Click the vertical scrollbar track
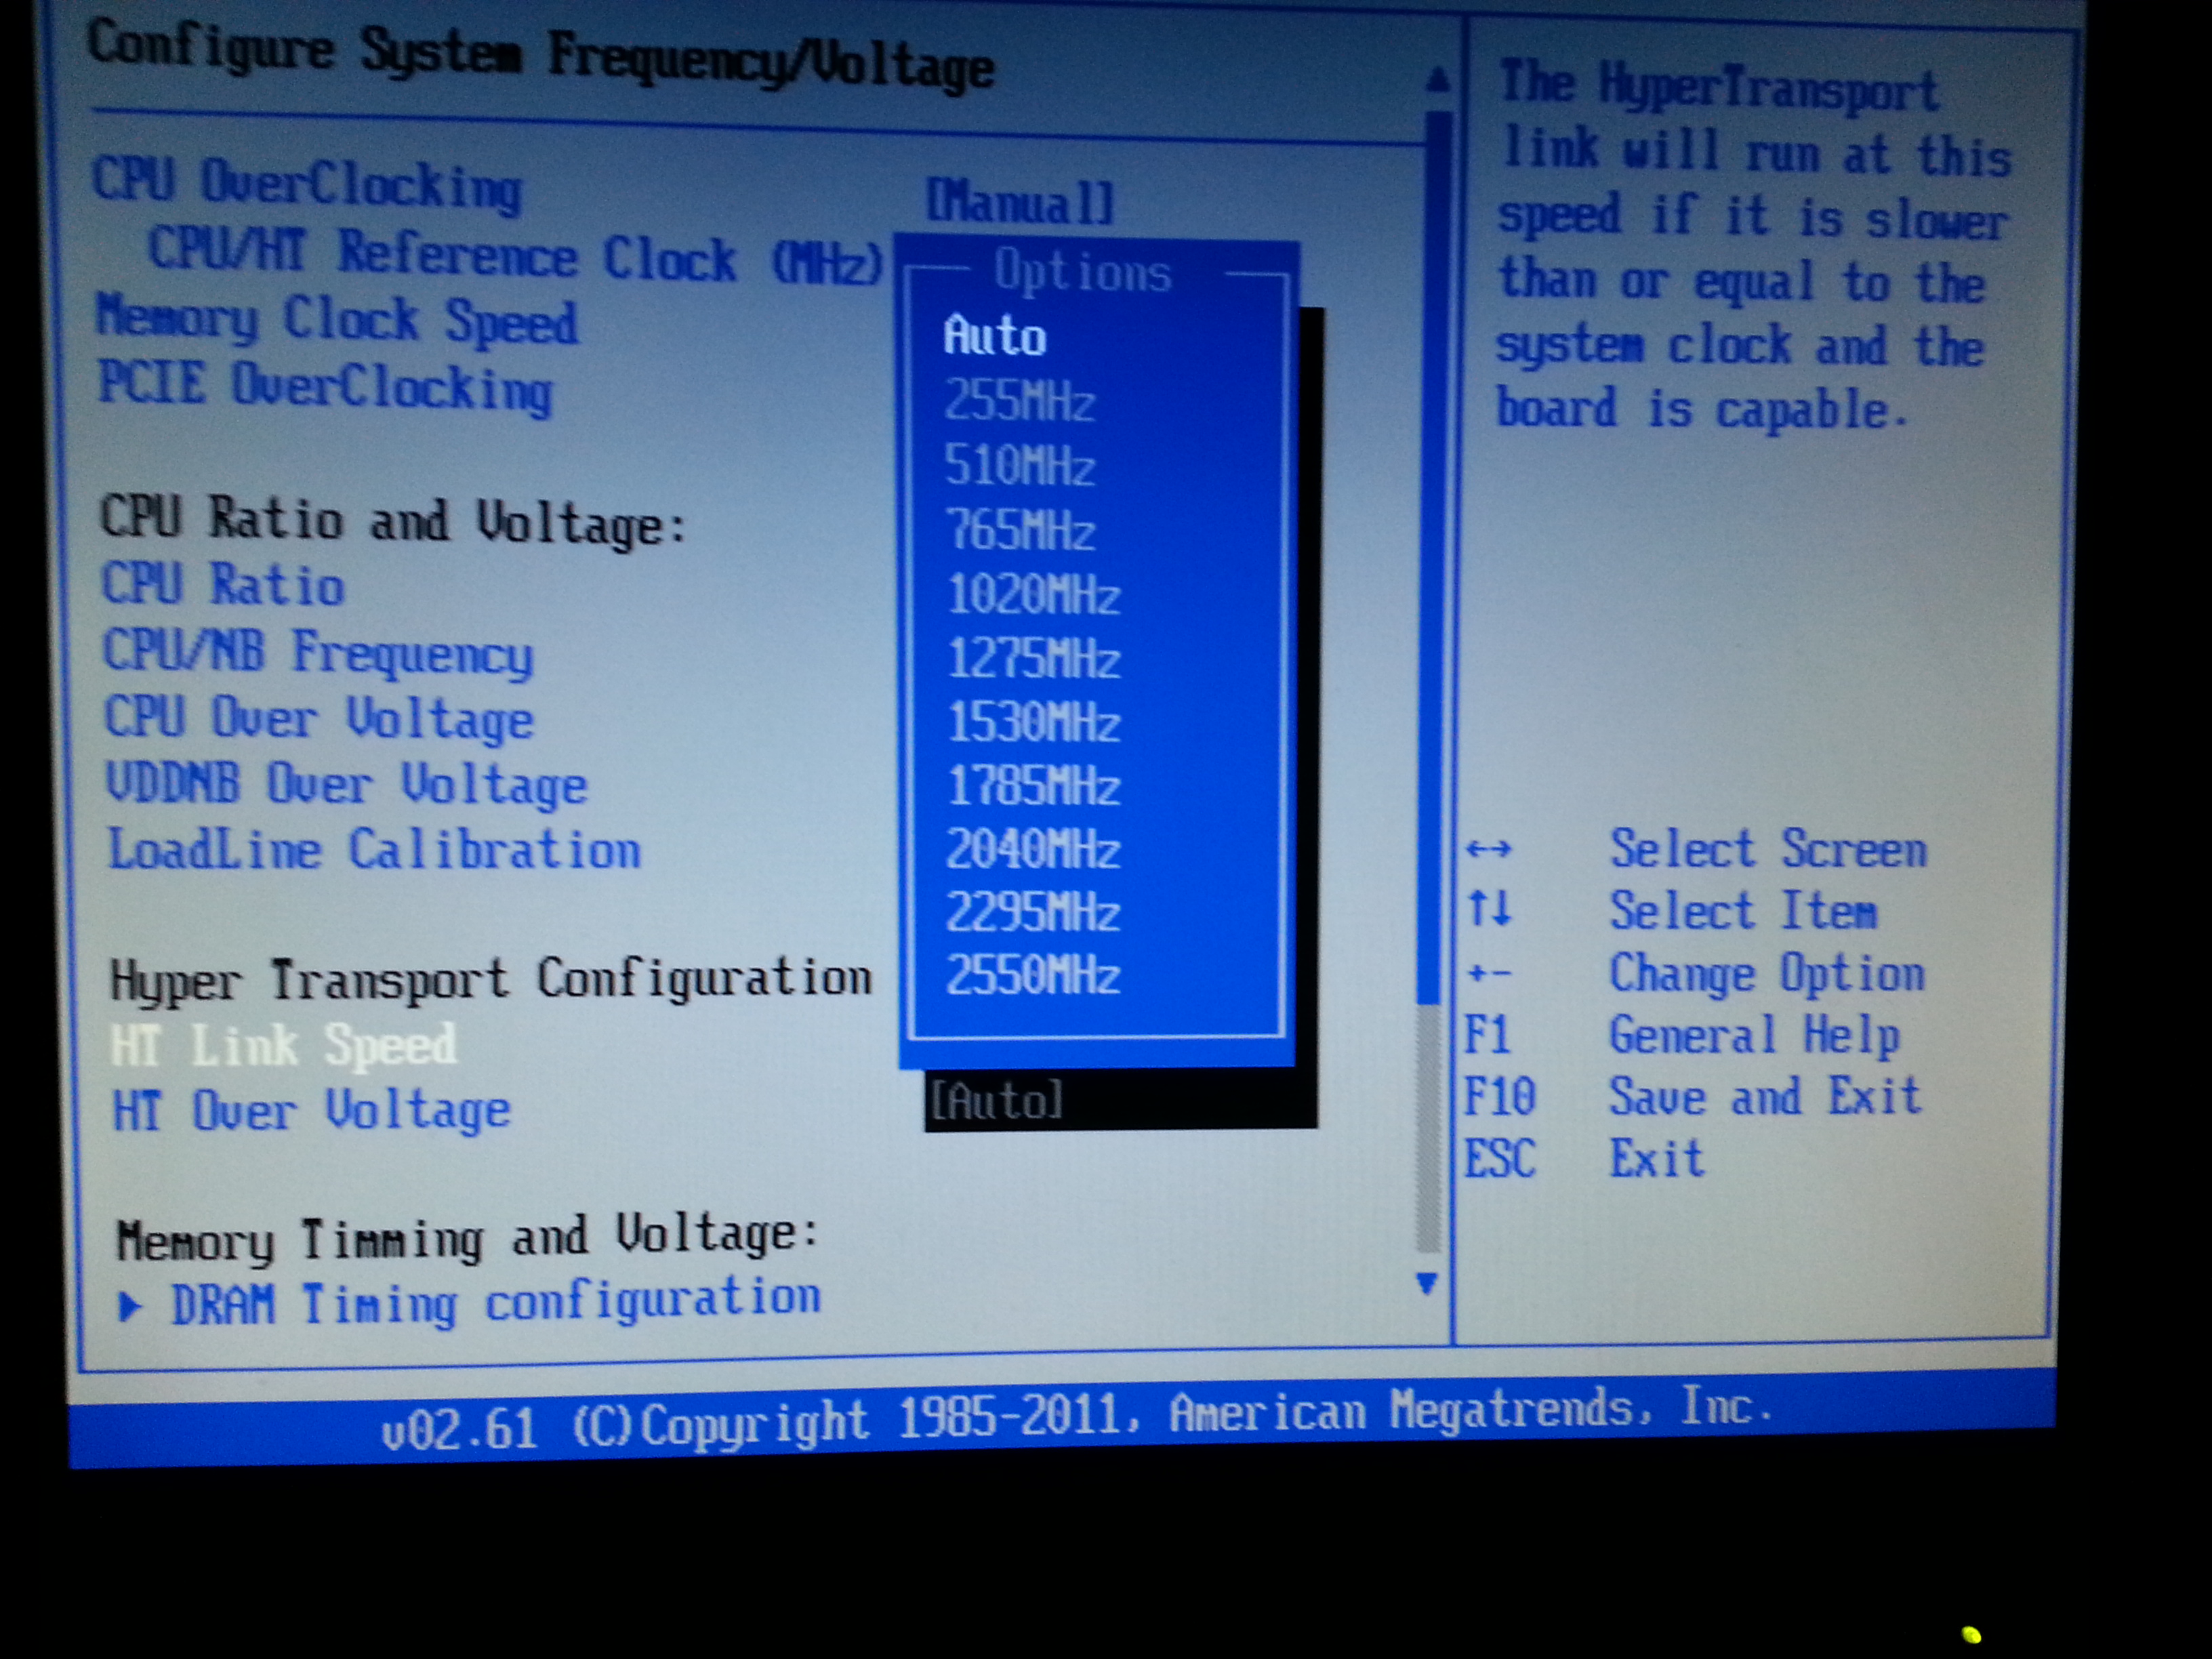 (x=1428, y=1130)
